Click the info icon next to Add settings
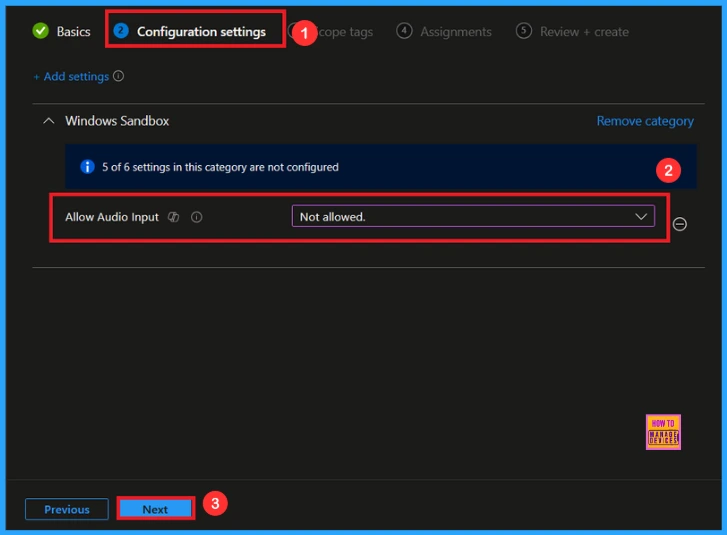Viewport: 727px width, 535px height. 119,76
